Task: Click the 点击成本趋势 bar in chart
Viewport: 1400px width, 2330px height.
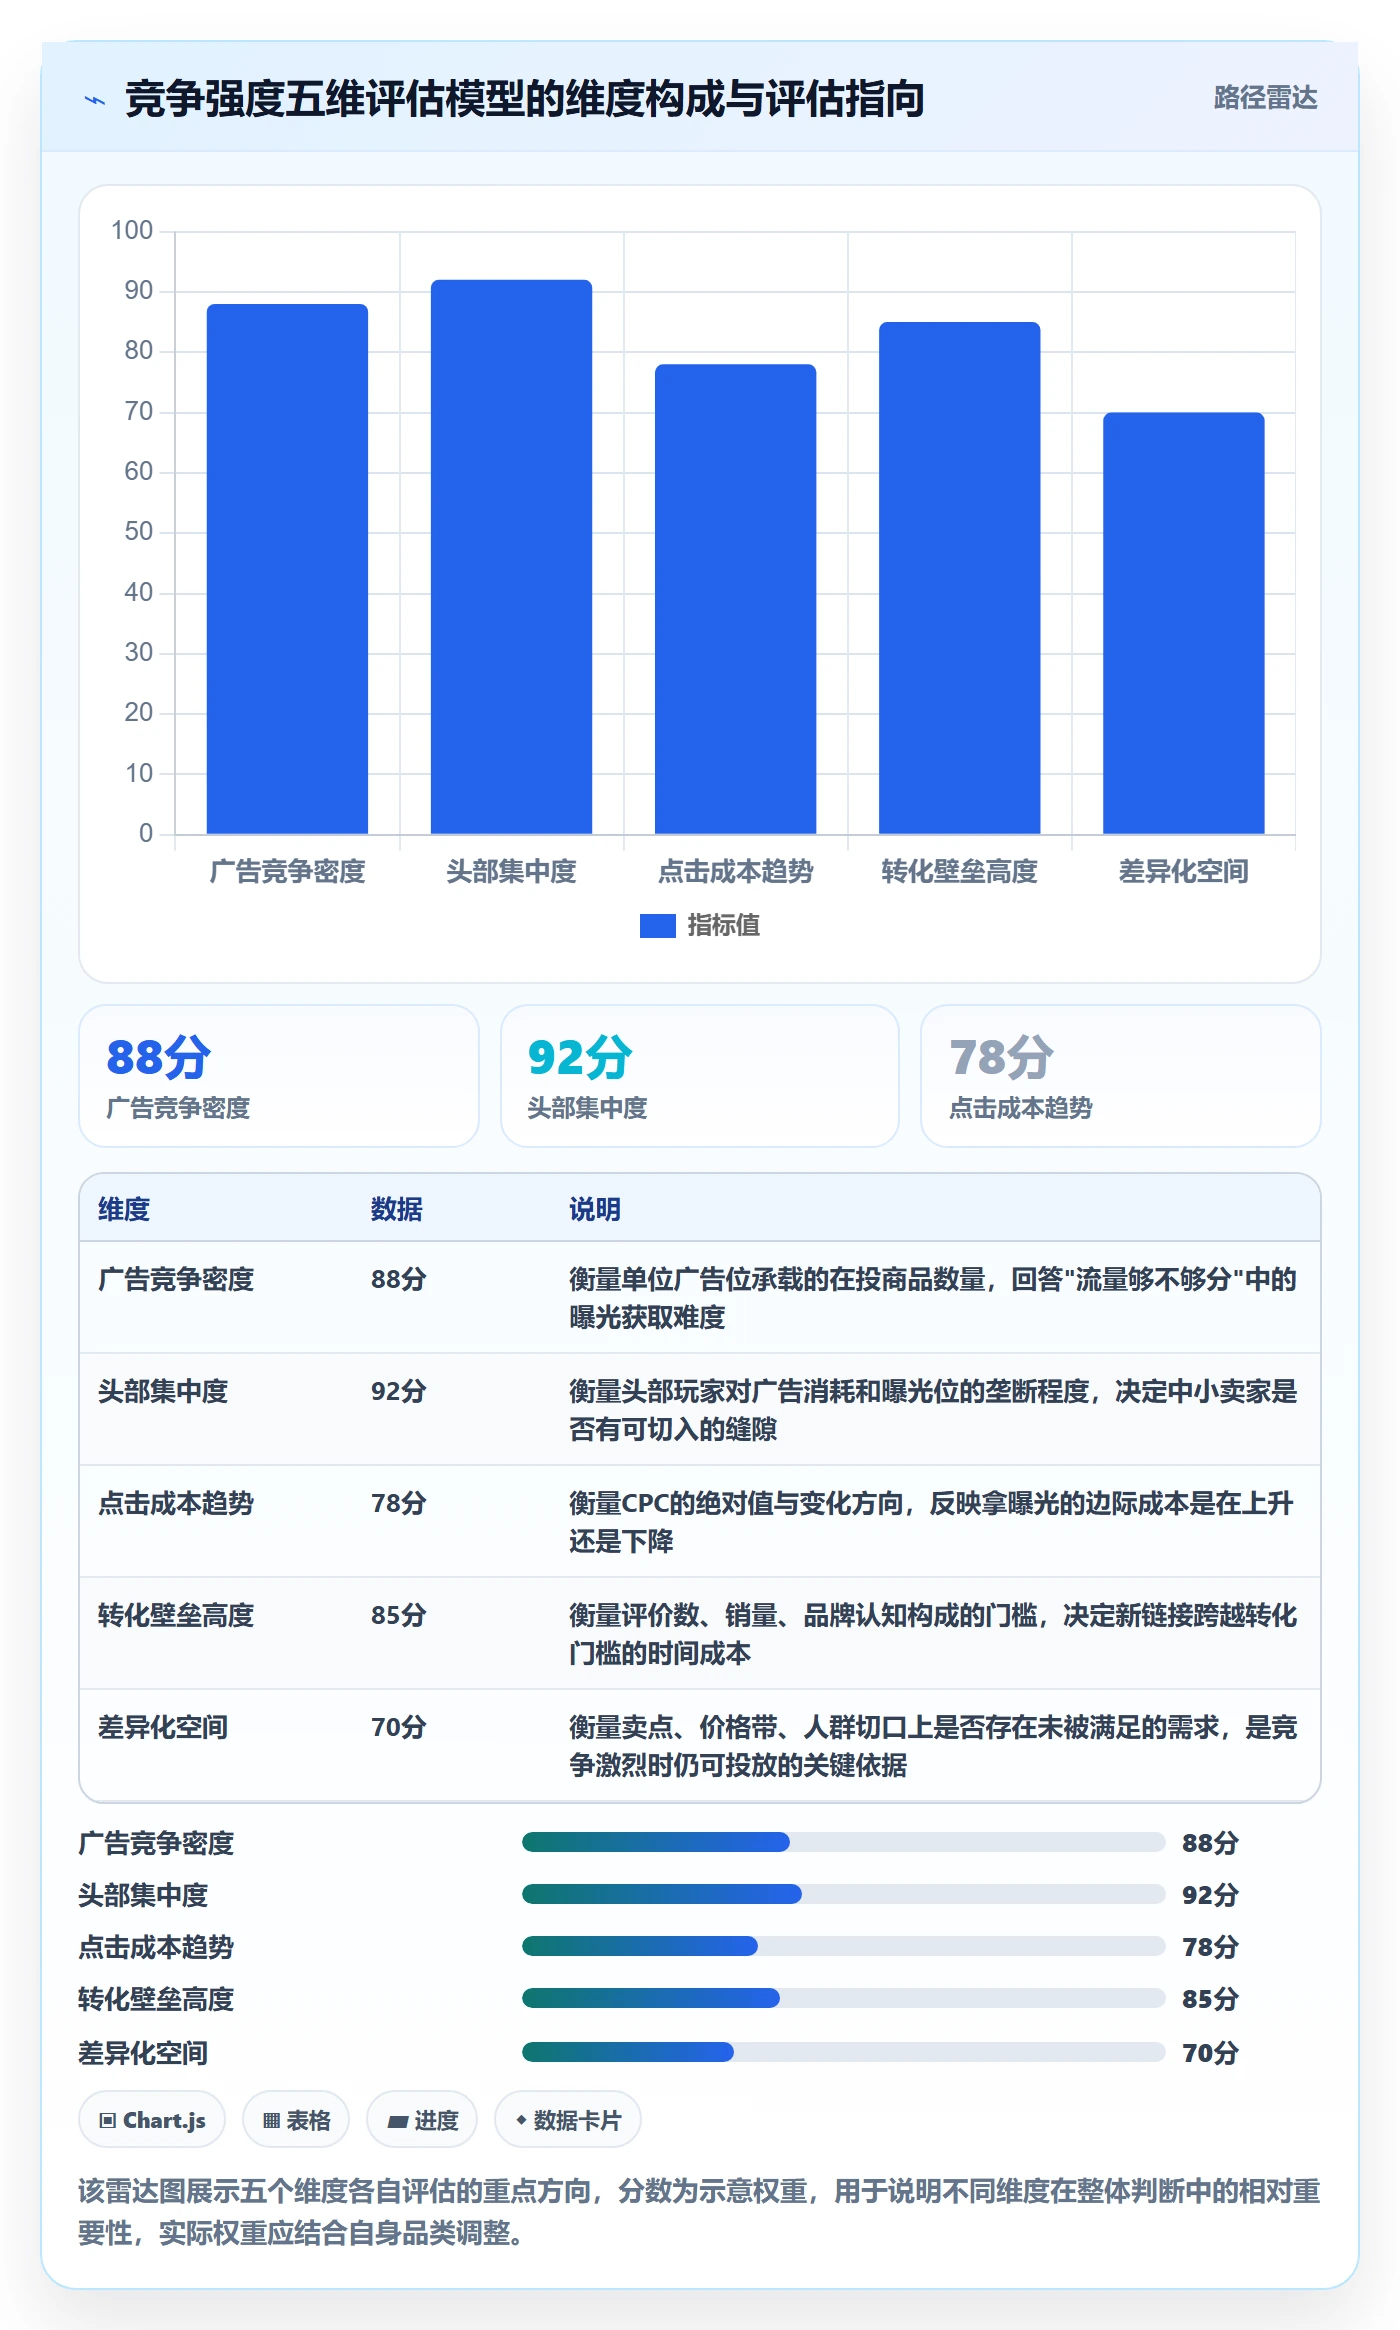Action: [x=735, y=599]
